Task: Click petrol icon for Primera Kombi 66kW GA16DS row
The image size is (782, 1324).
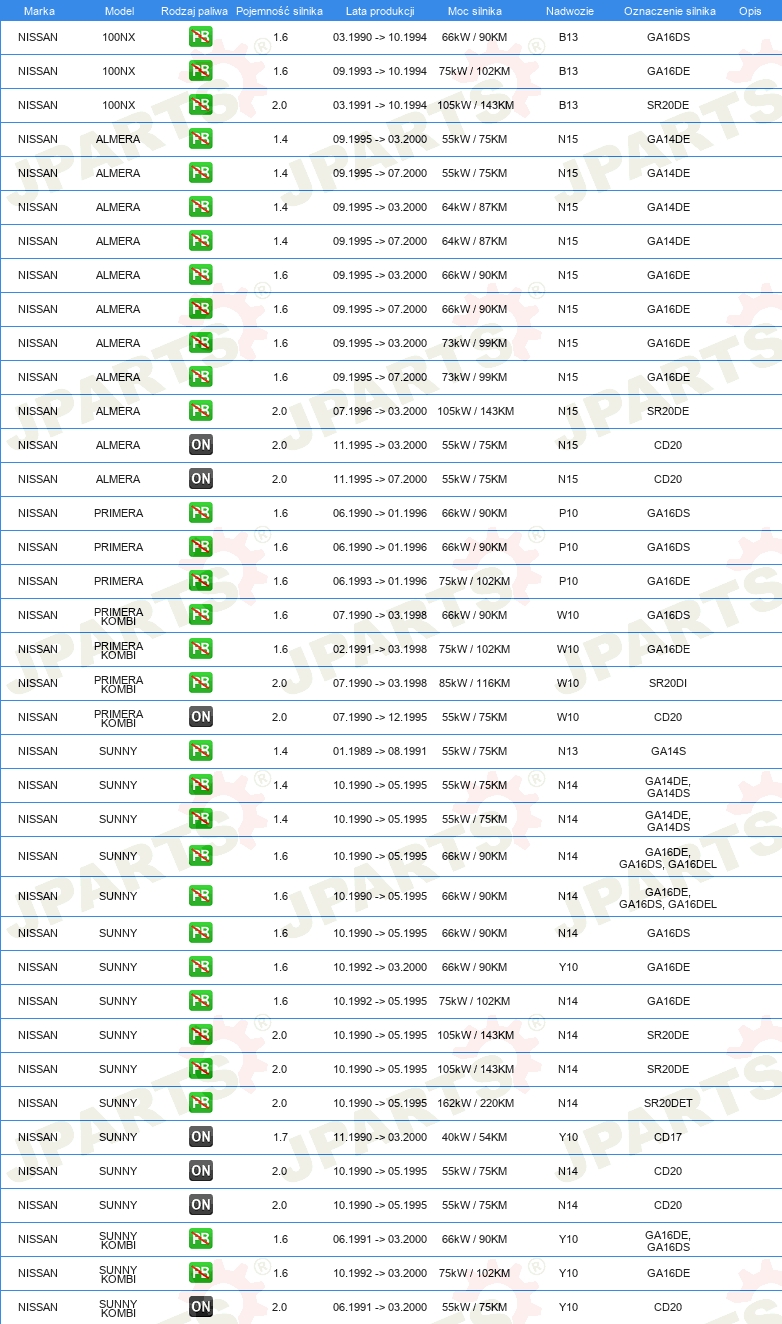Action: tap(201, 615)
